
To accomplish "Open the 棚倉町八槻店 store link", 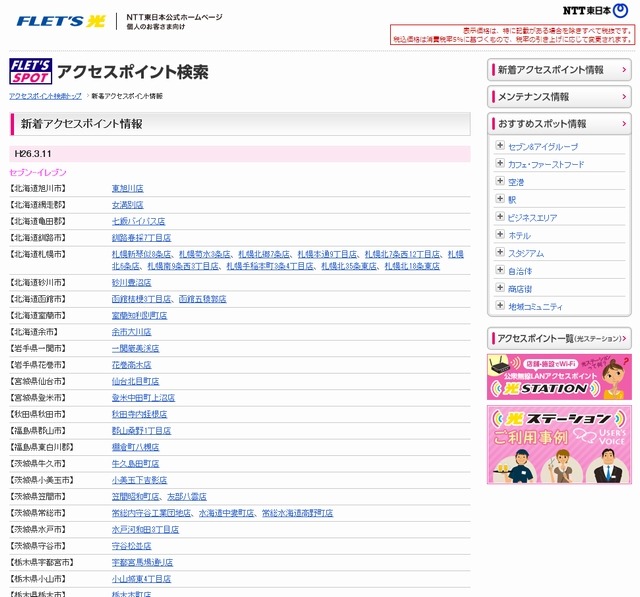I will point(136,447).
